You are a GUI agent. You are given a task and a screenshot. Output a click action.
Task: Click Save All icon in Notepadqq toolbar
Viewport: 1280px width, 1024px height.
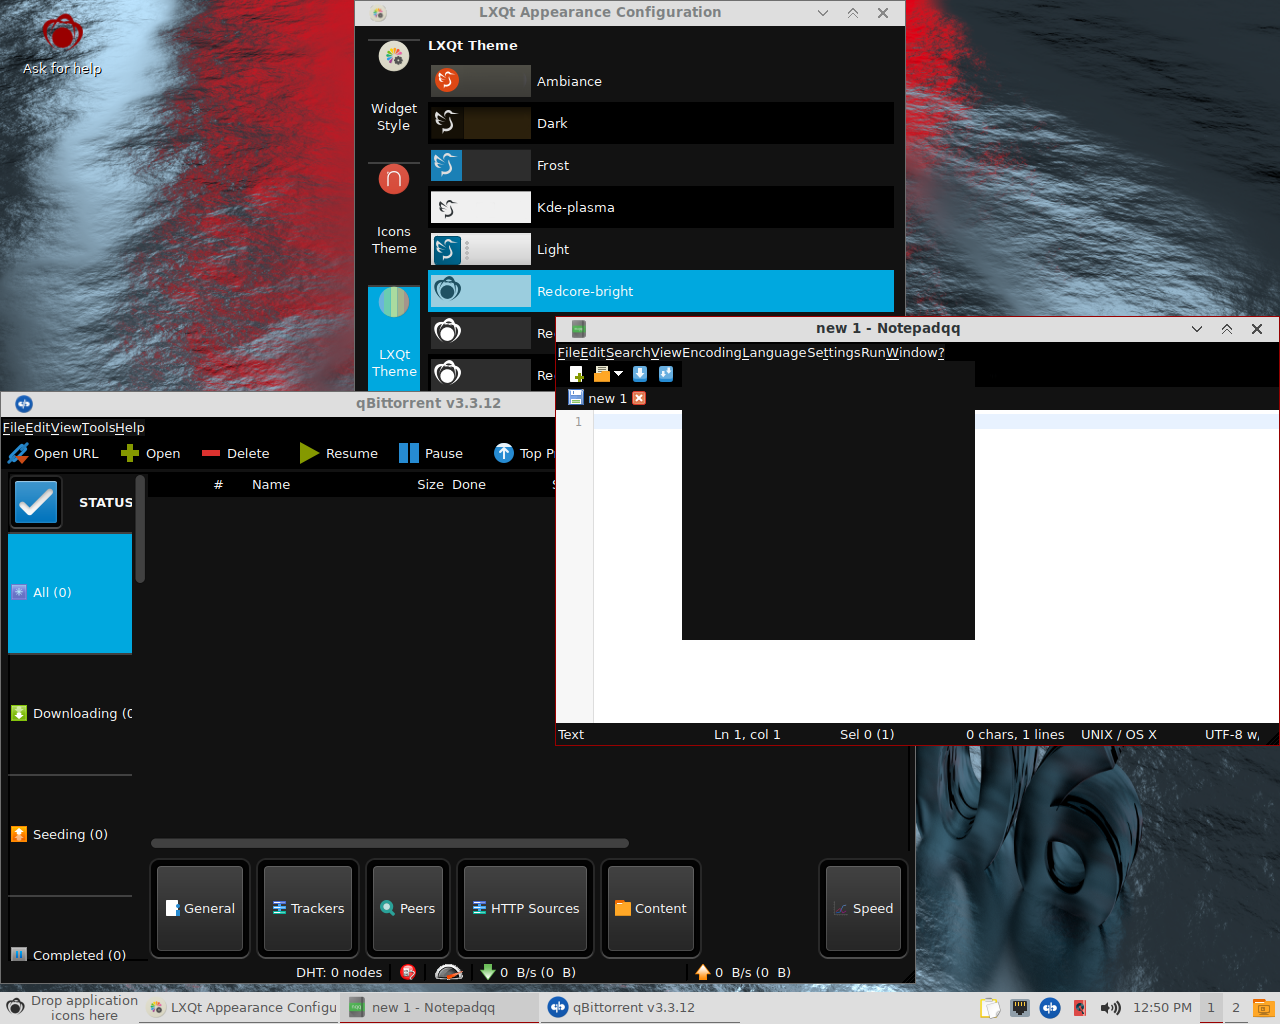(666, 374)
